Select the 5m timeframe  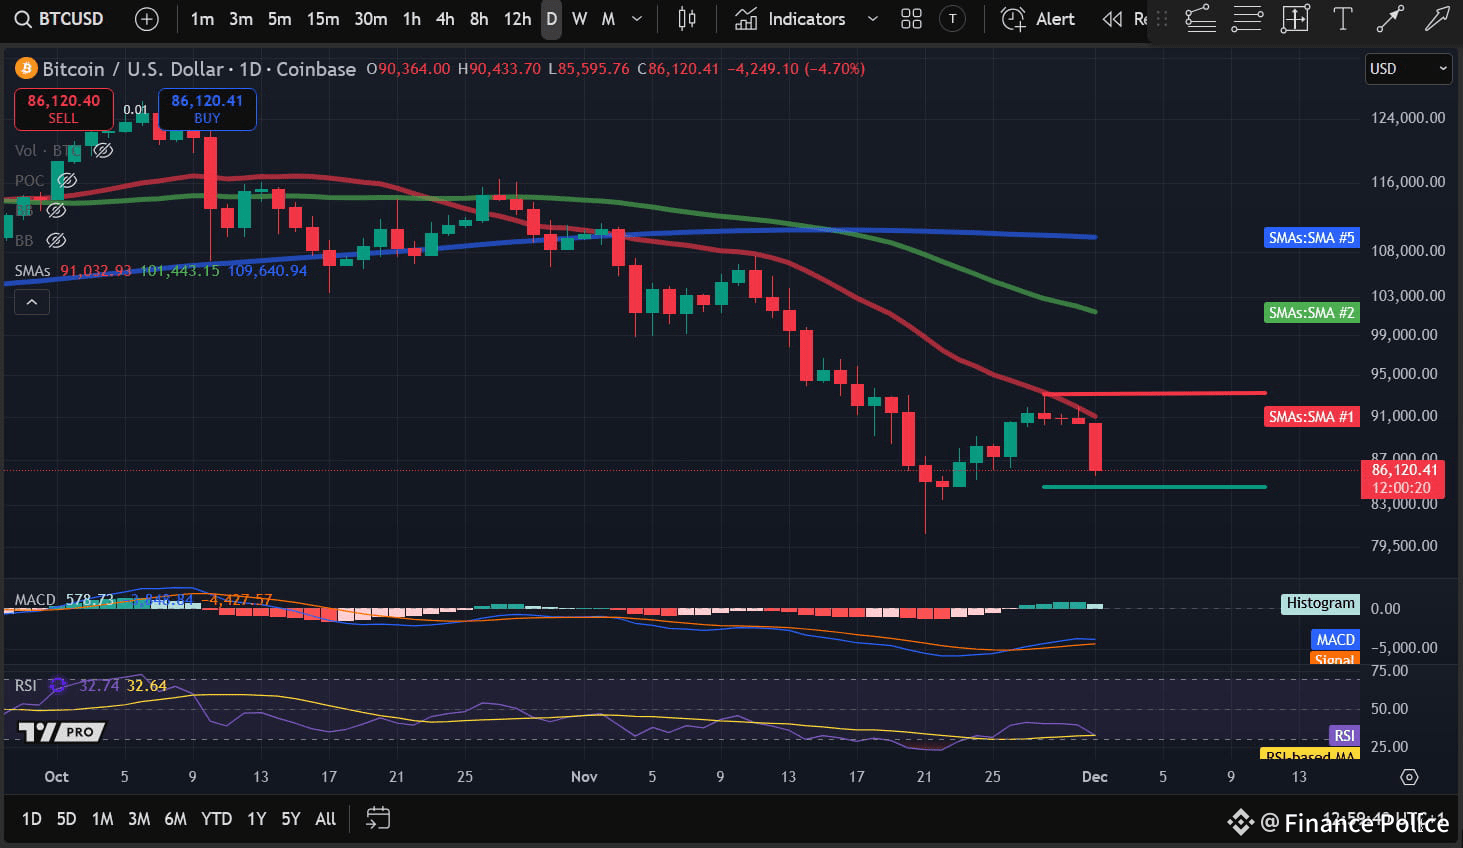click(x=280, y=19)
